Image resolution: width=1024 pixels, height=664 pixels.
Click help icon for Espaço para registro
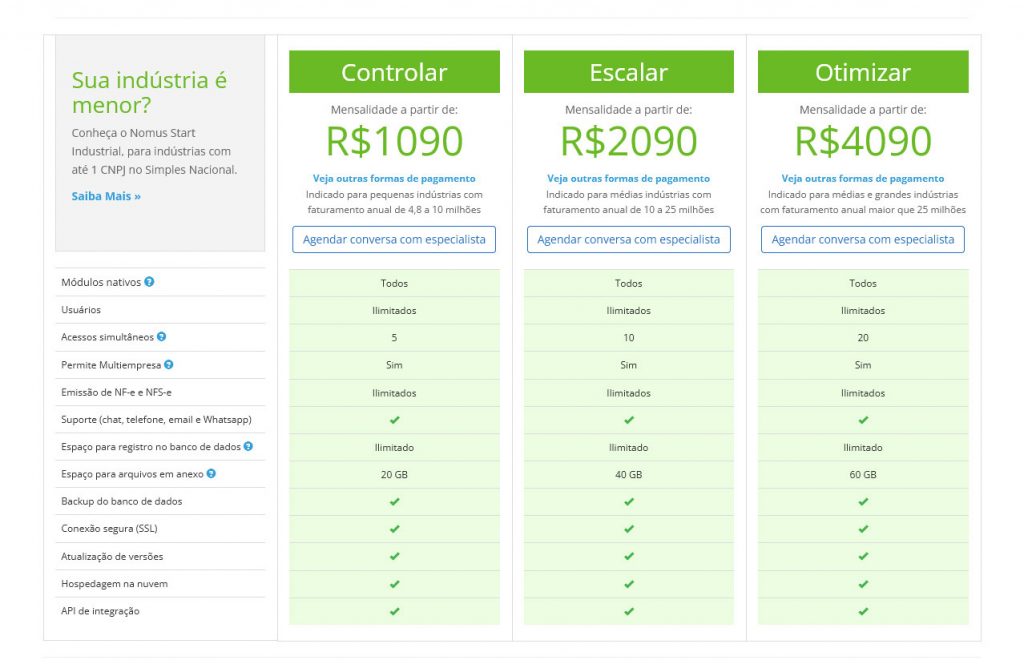[x=248, y=447]
